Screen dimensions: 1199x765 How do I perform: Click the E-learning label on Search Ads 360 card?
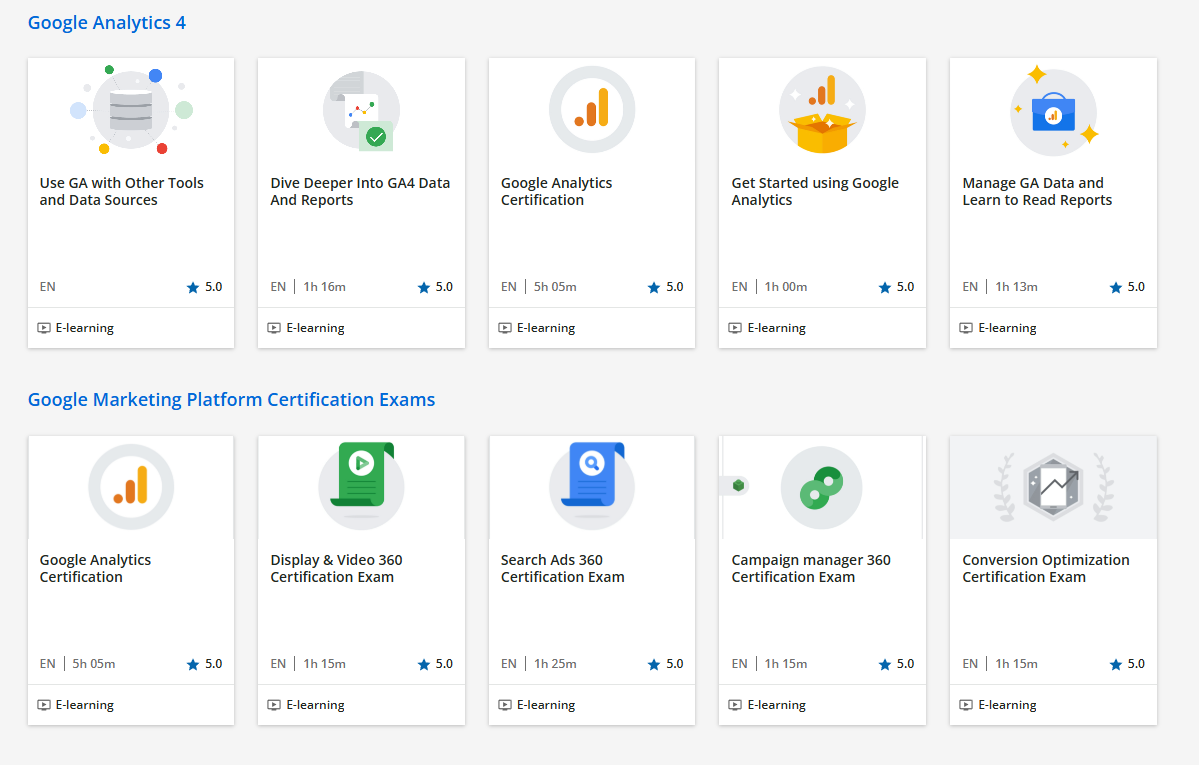(x=546, y=705)
